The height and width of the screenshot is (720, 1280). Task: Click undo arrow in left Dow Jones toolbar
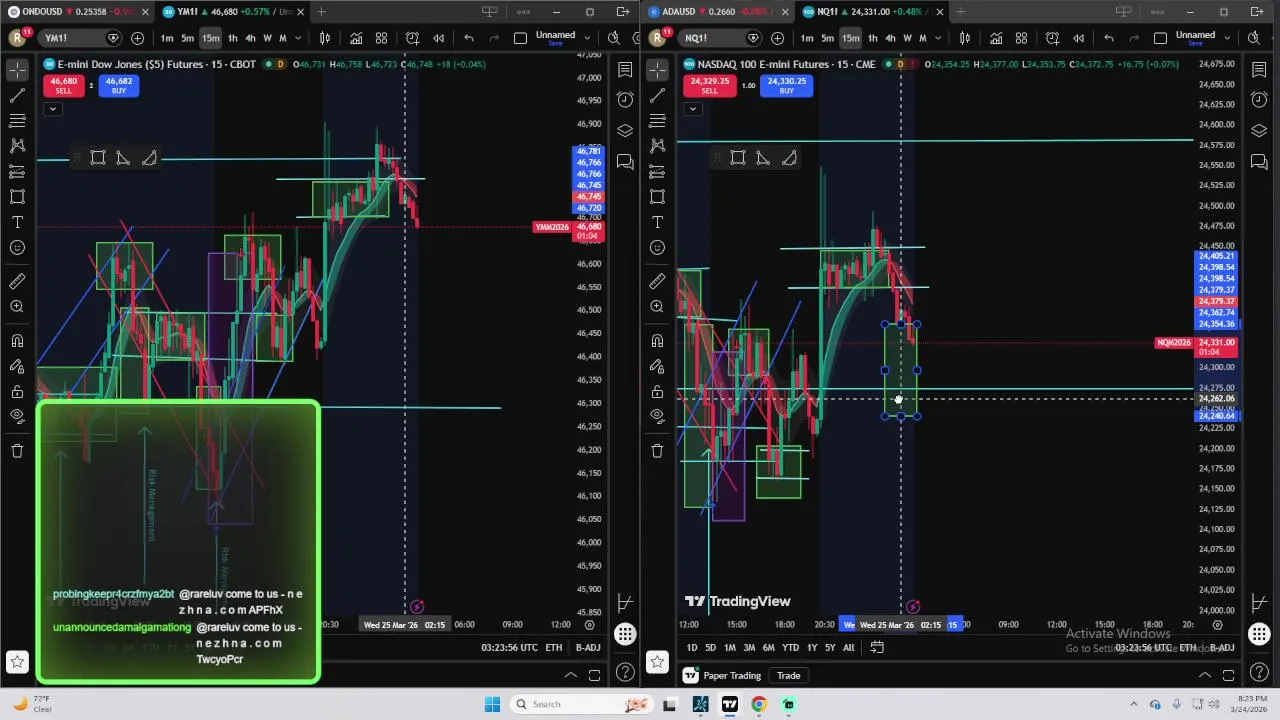point(469,38)
